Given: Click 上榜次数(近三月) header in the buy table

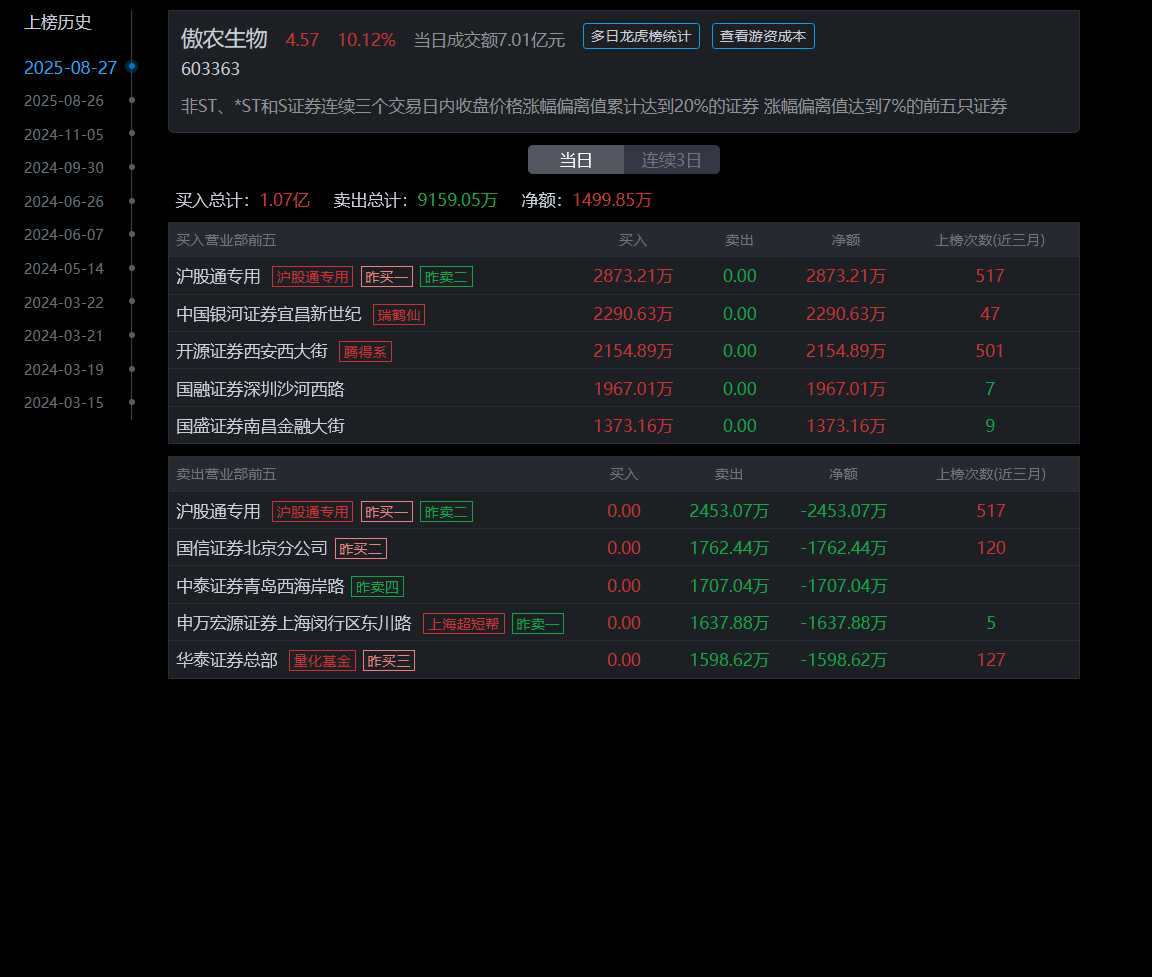Looking at the screenshot, I should click(990, 240).
